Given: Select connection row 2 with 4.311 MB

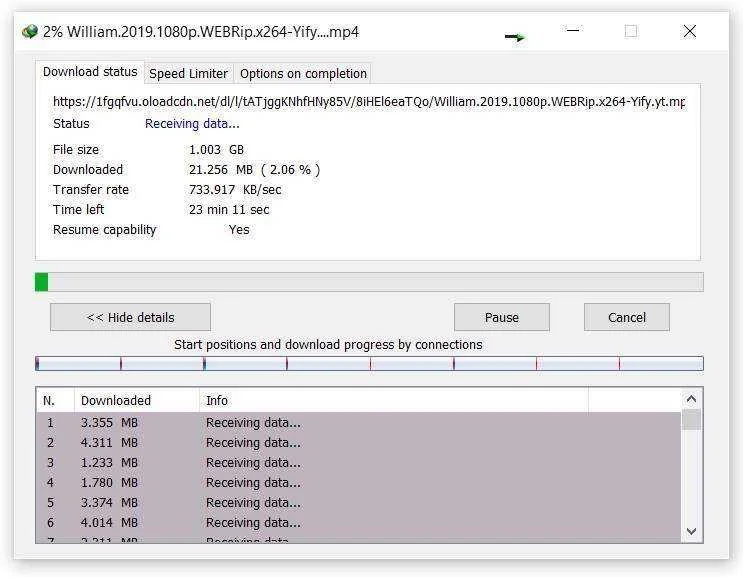Looking at the screenshot, I should click(x=358, y=442).
